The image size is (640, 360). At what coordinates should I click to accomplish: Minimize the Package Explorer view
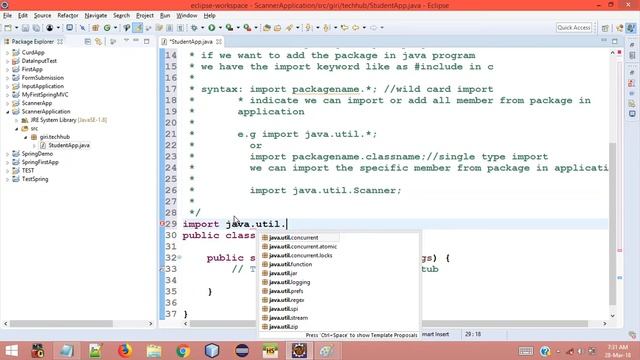[136, 41]
